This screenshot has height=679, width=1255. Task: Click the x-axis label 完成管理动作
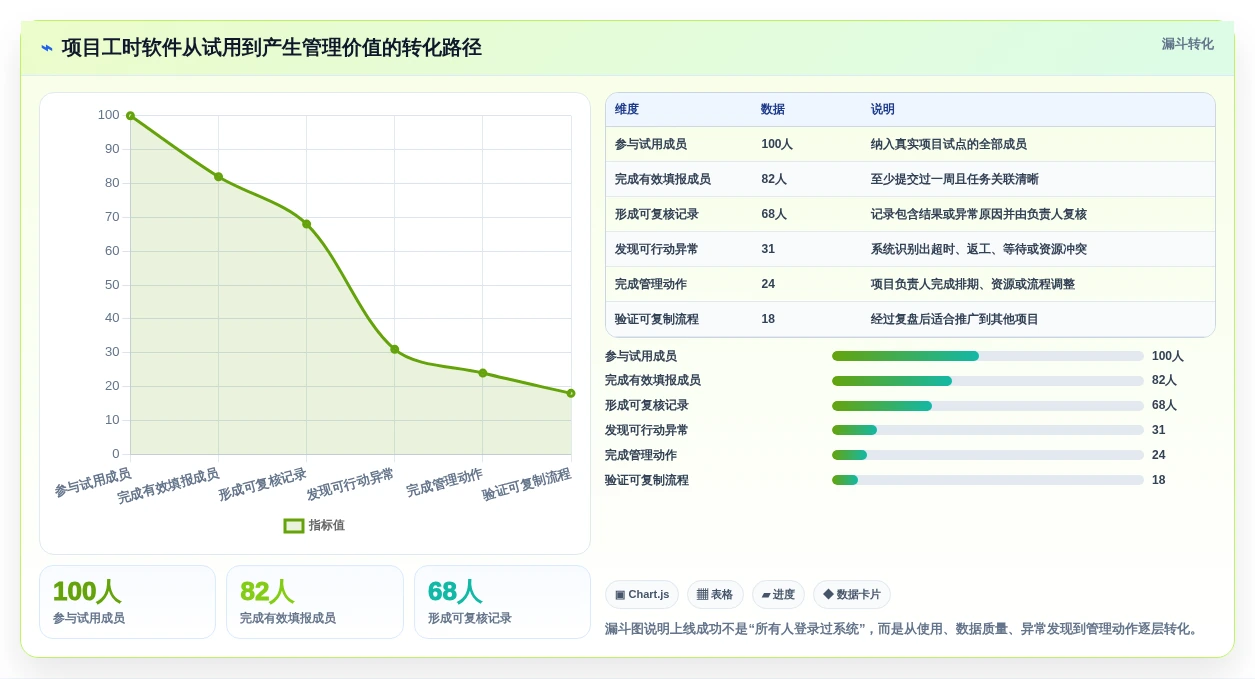click(445, 482)
